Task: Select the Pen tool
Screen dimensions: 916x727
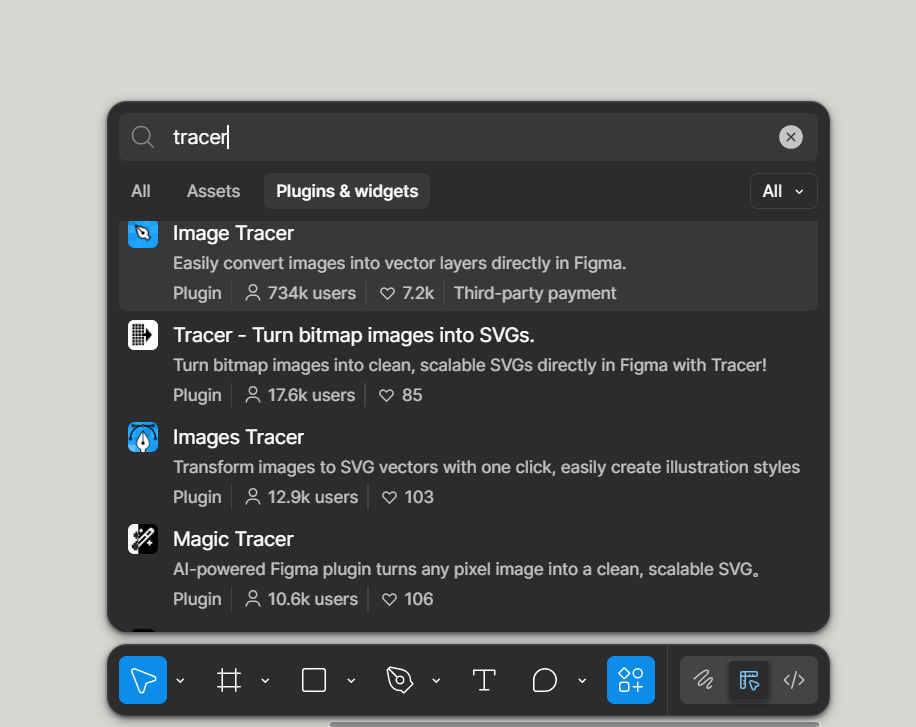Action: coord(400,680)
